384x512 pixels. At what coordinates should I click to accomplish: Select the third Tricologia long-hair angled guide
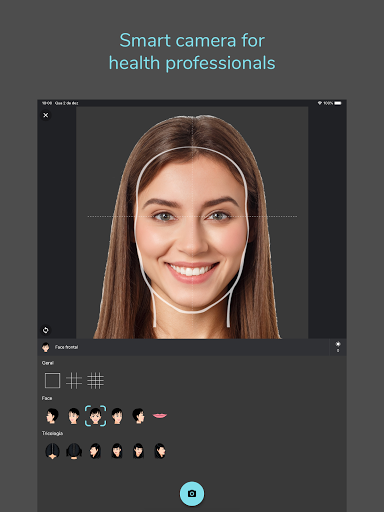click(x=95, y=451)
